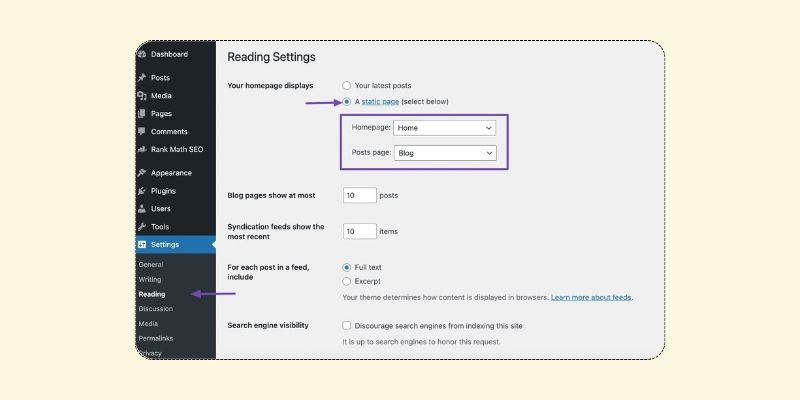Screen dimensions: 800x400
Task: Click the Media library icon in sidebar
Action: click(142, 95)
